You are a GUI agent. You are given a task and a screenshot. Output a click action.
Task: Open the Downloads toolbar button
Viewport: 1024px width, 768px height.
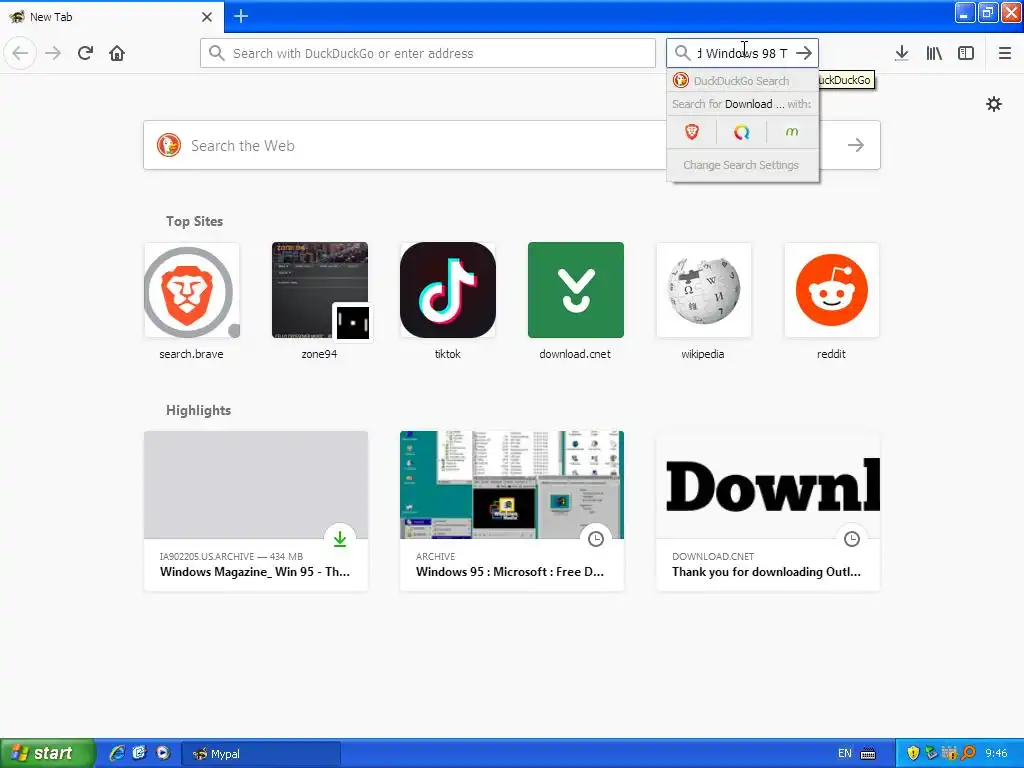[x=902, y=53]
